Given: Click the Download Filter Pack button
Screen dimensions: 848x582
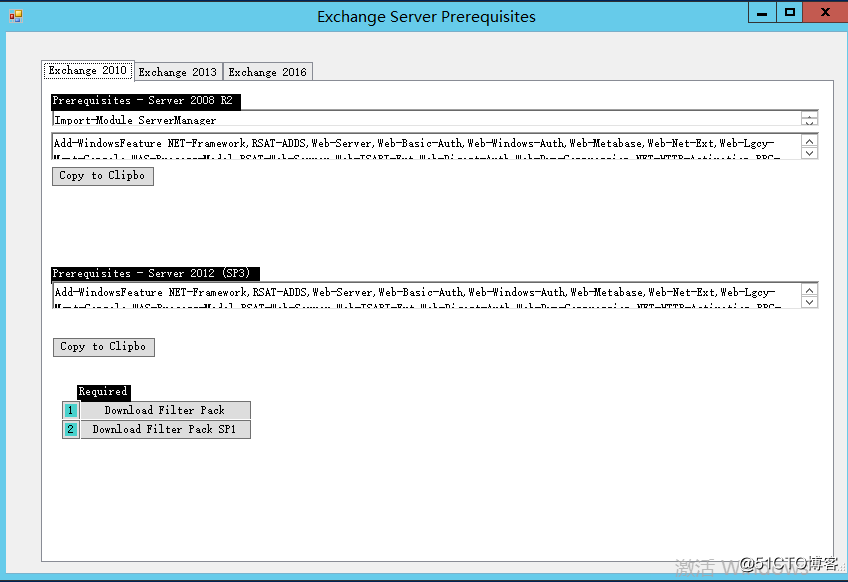Looking at the screenshot, I should pyautogui.click(x=165, y=410).
